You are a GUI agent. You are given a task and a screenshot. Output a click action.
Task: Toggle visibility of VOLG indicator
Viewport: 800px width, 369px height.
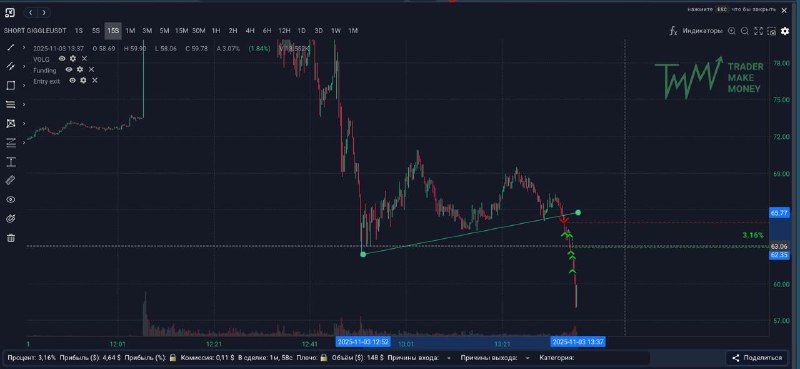coord(62,59)
